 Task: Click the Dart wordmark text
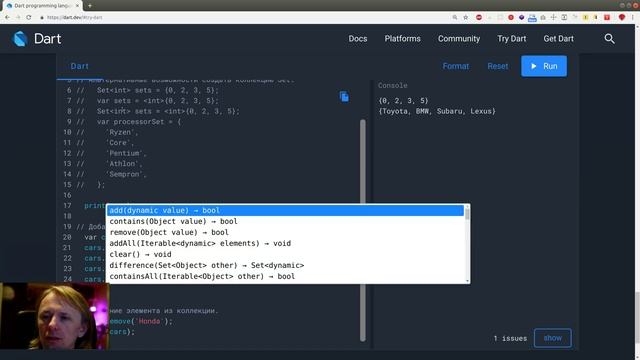47,39
